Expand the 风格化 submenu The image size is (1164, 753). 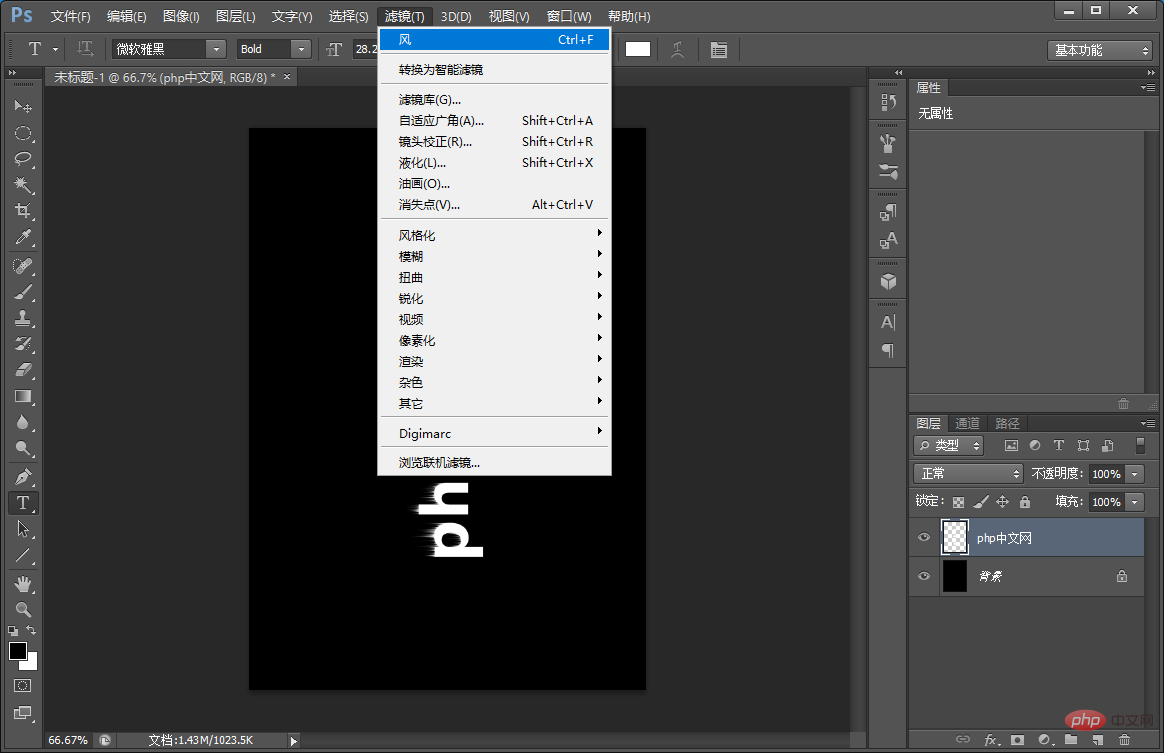click(x=494, y=235)
